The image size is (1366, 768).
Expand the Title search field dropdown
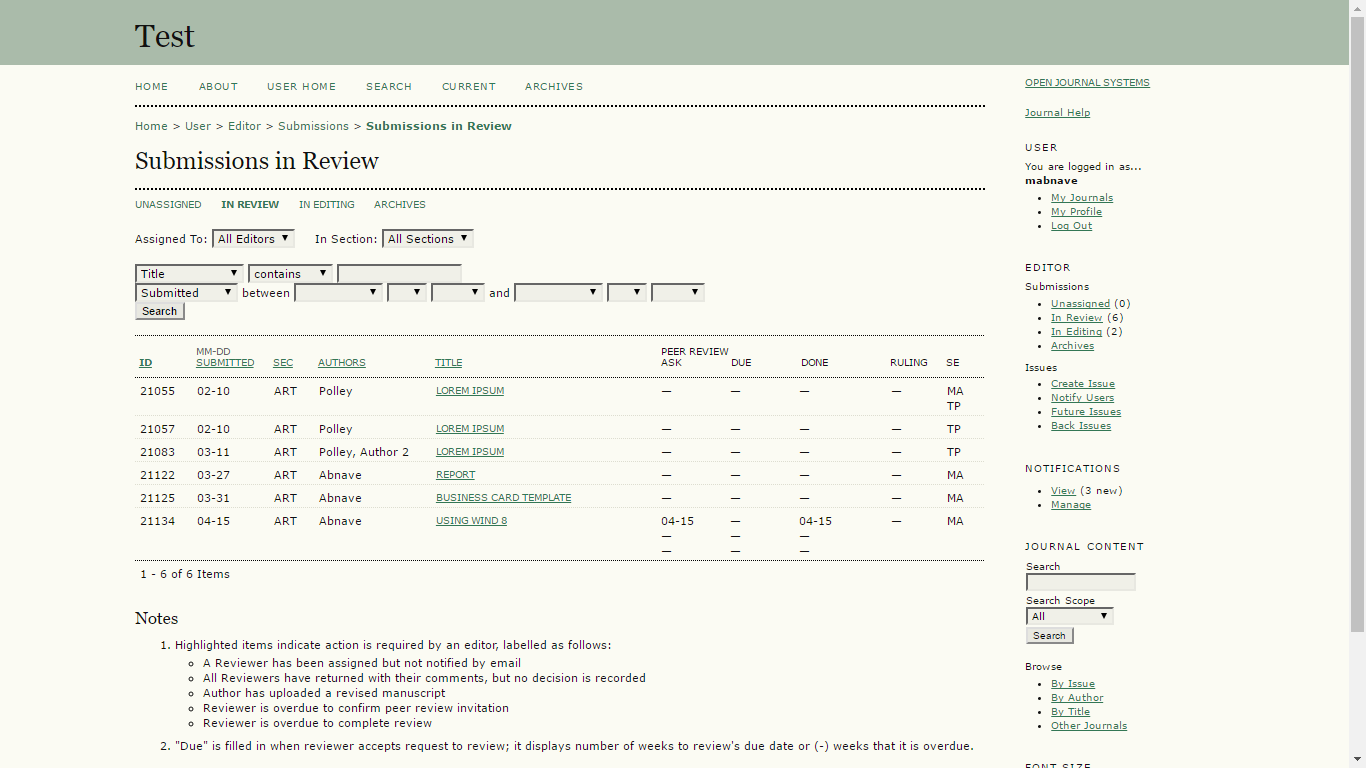[x=189, y=274]
